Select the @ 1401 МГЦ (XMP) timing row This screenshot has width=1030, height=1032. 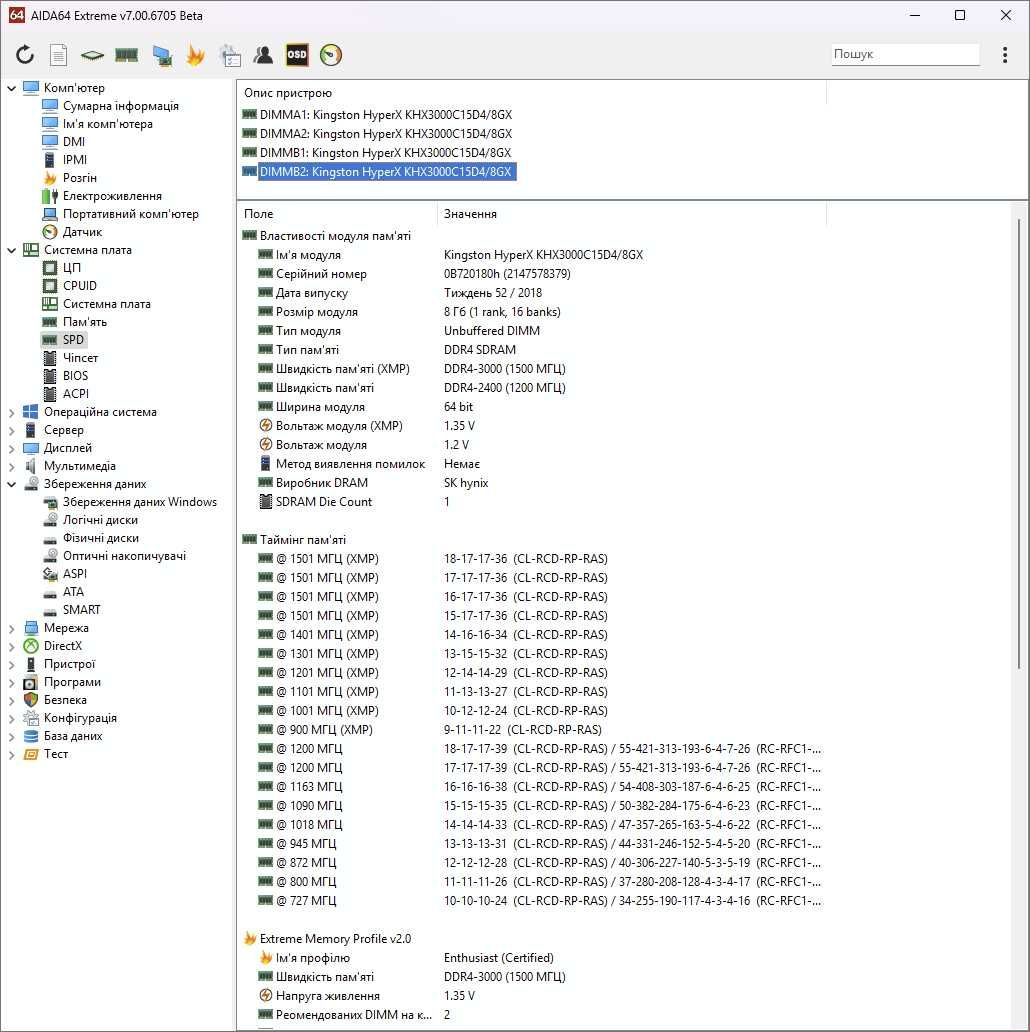532,635
